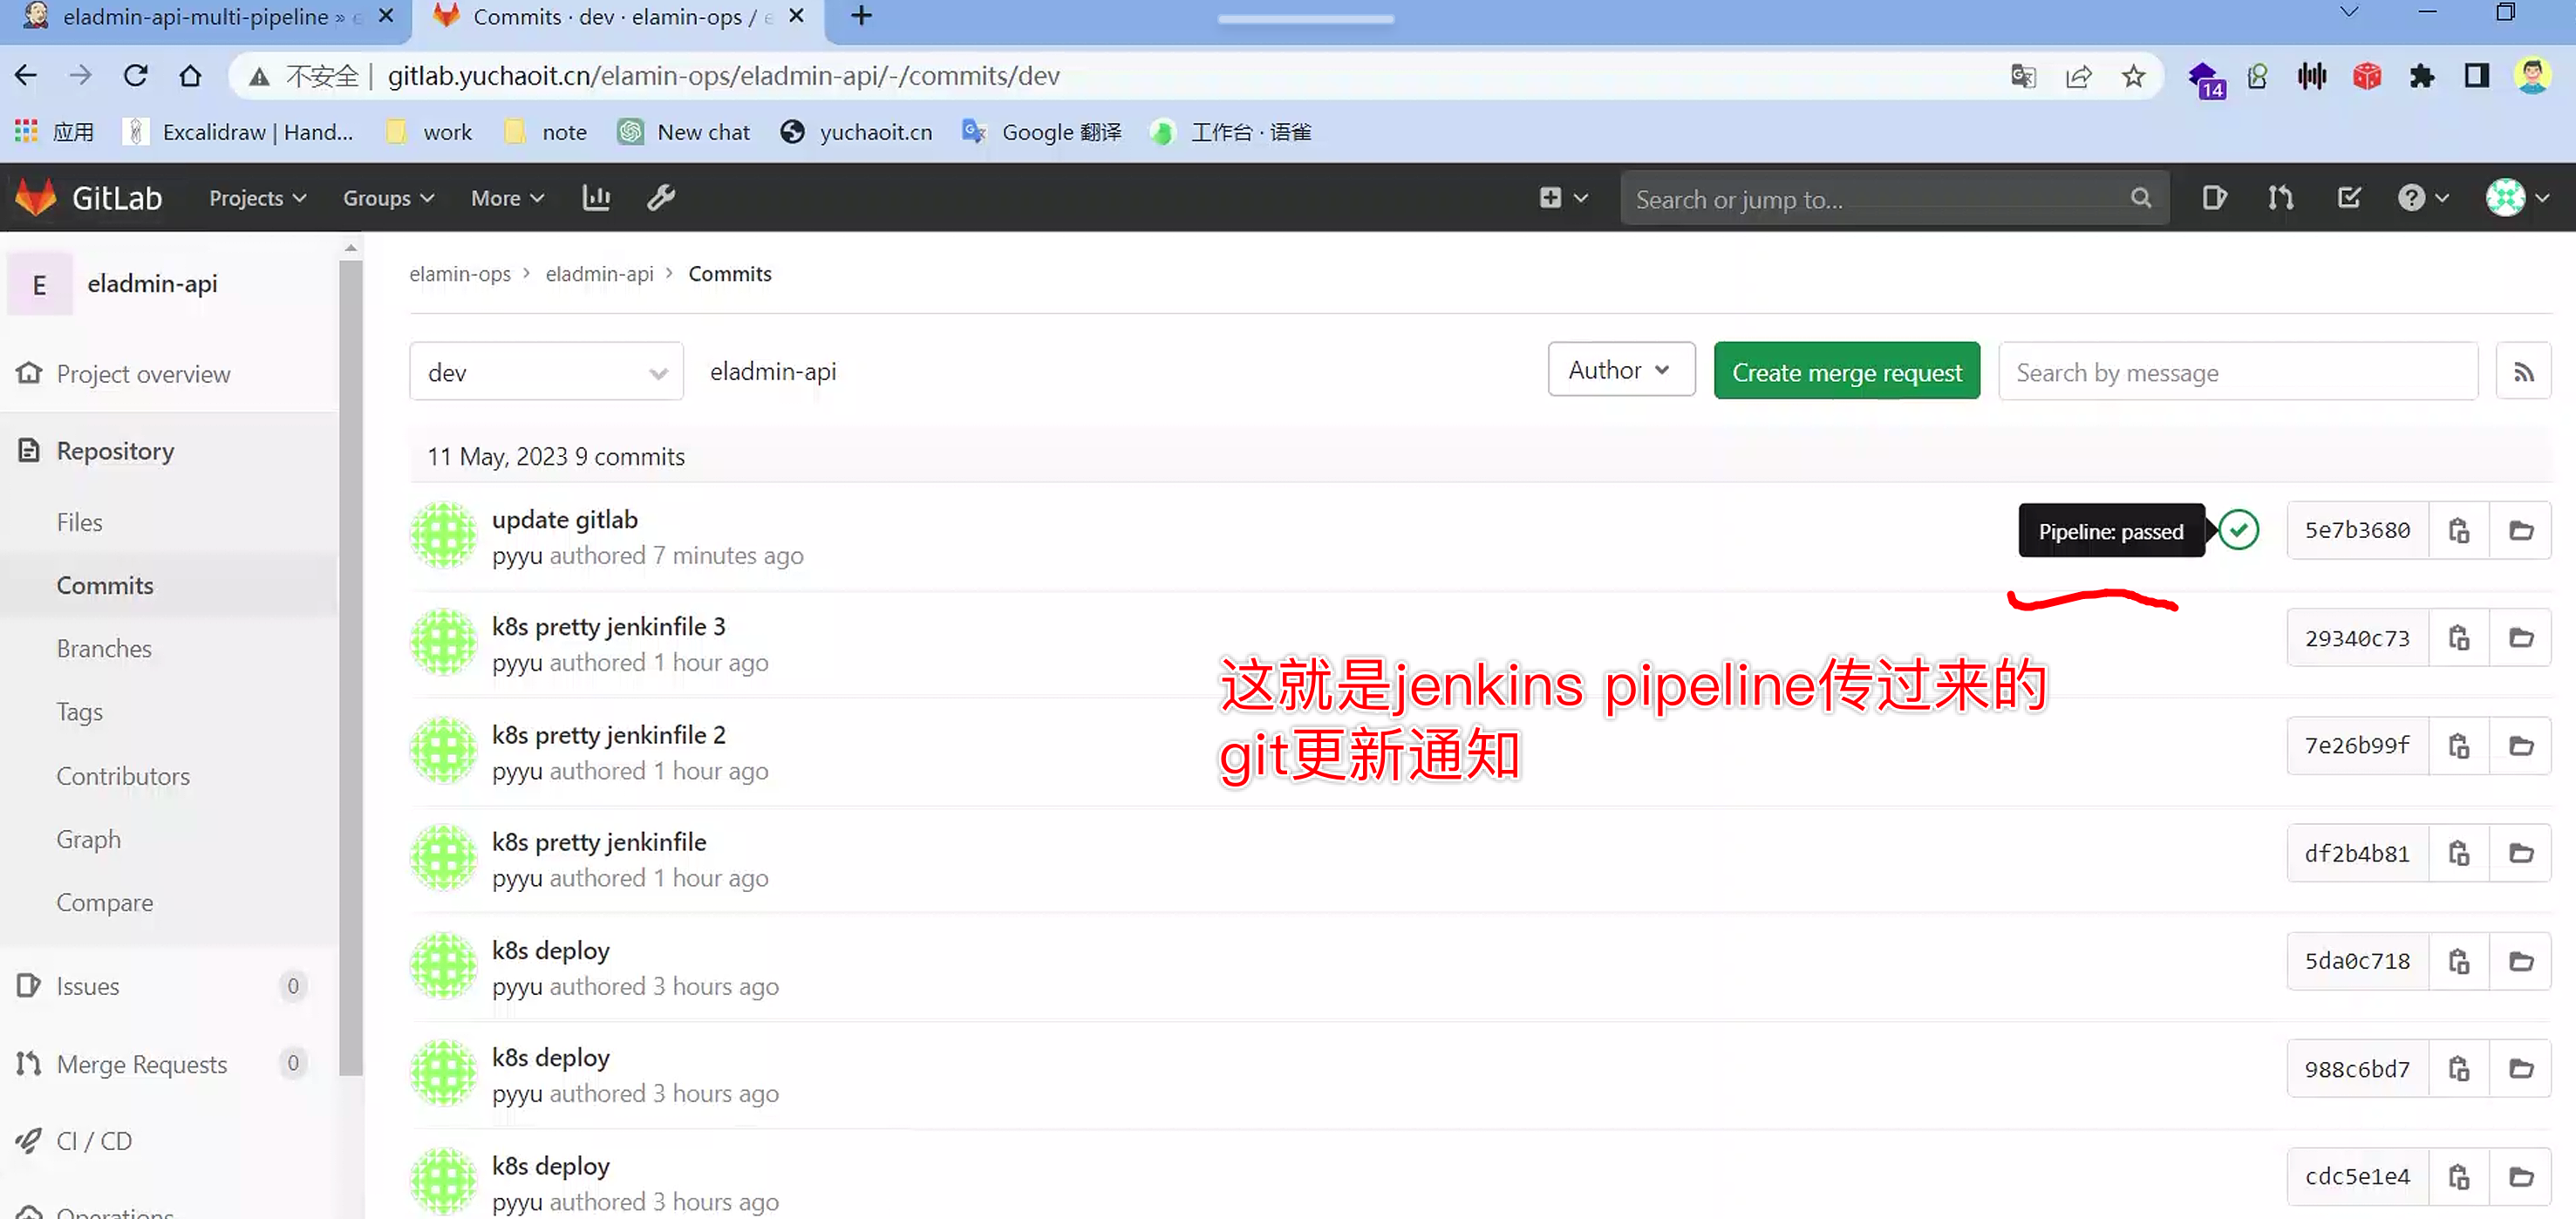Browse files at commit 29340c73
This screenshot has height=1219, width=2576.
coord(2520,638)
